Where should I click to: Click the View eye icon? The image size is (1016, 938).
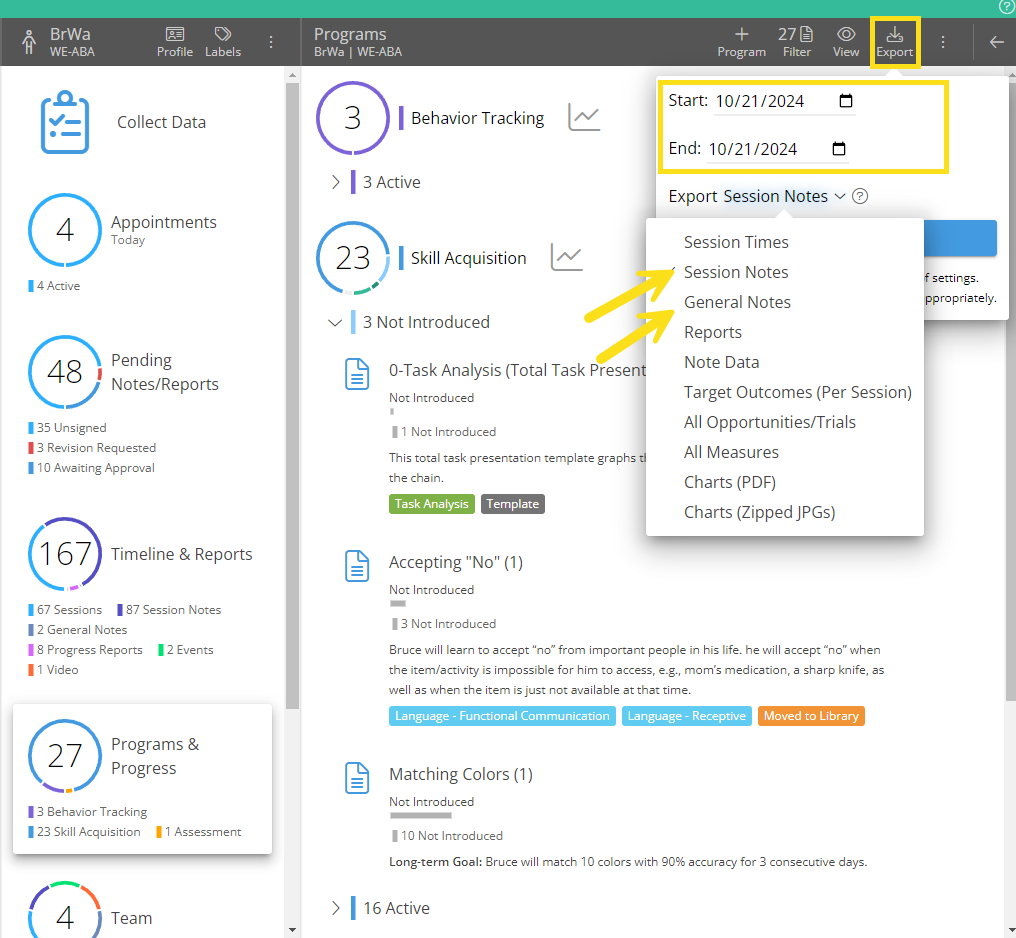[845, 35]
